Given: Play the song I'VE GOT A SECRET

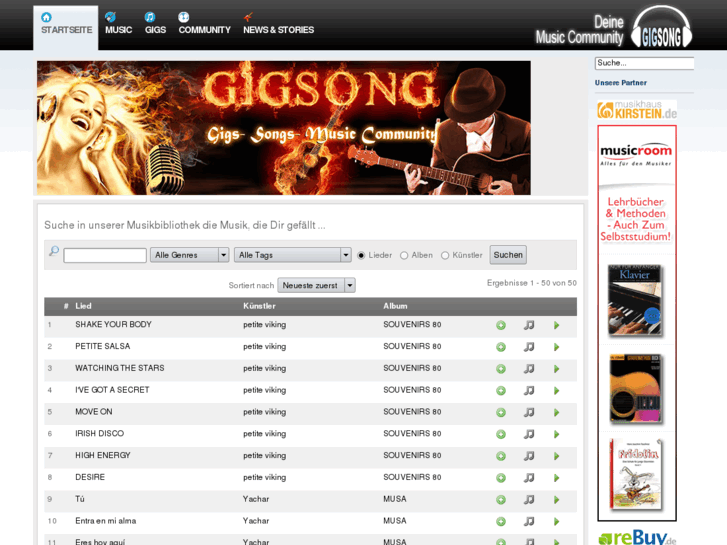Looking at the screenshot, I should 556,391.
